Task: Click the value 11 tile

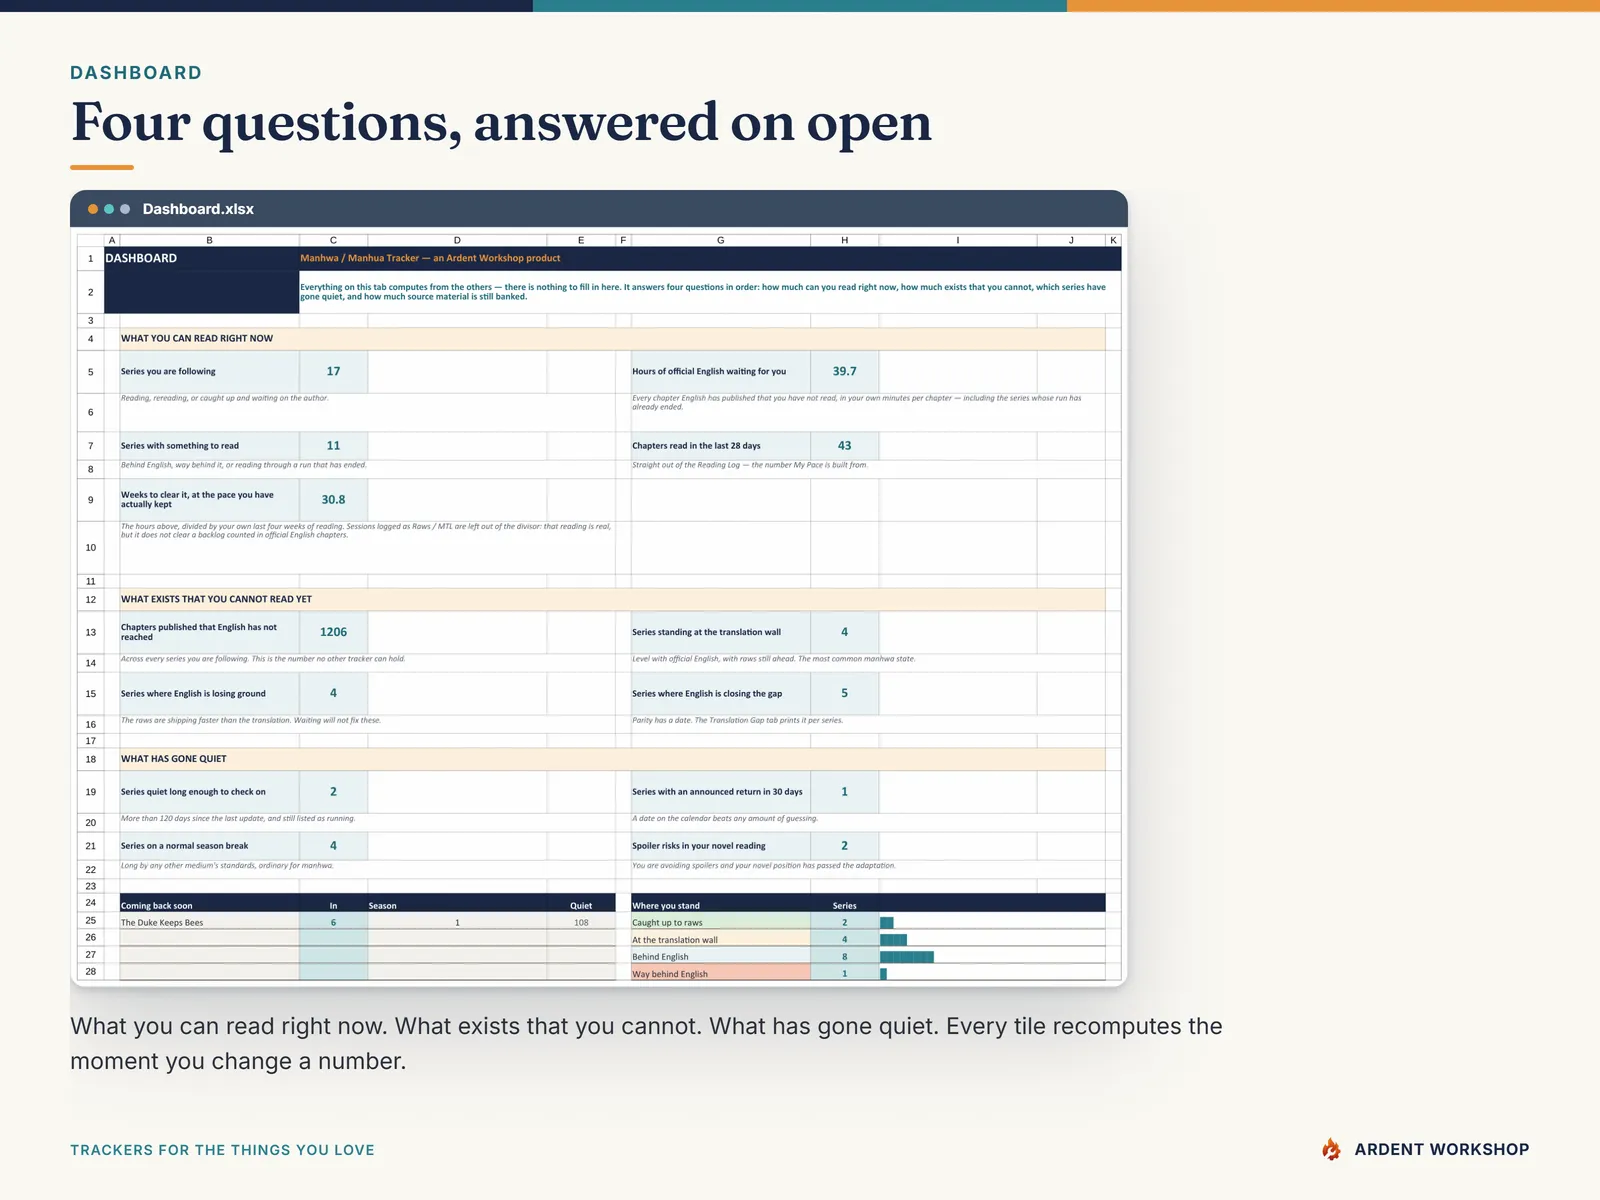Action: pyautogui.click(x=333, y=446)
